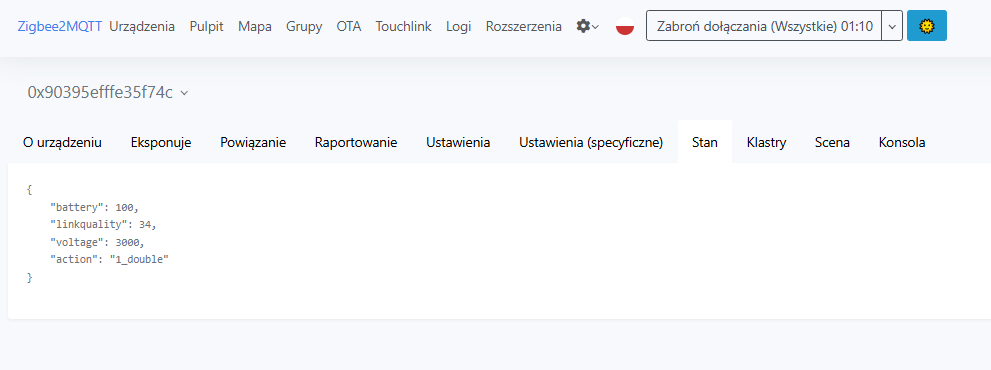Image resolution: width=991 pixels, height=370 pixels.
Task: Open the Urządzenia page
Action: [x=142, y=27]
